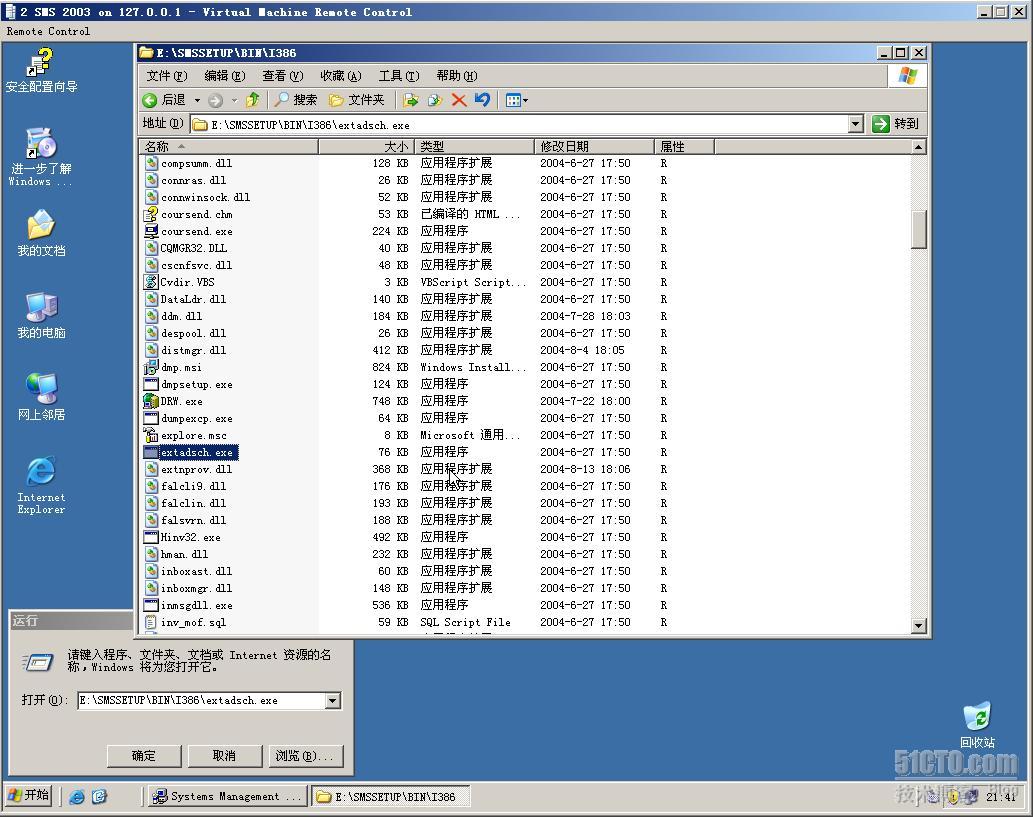Open the Edit (编辑) menu
The image size is (1033, 817).
[224, 76]
